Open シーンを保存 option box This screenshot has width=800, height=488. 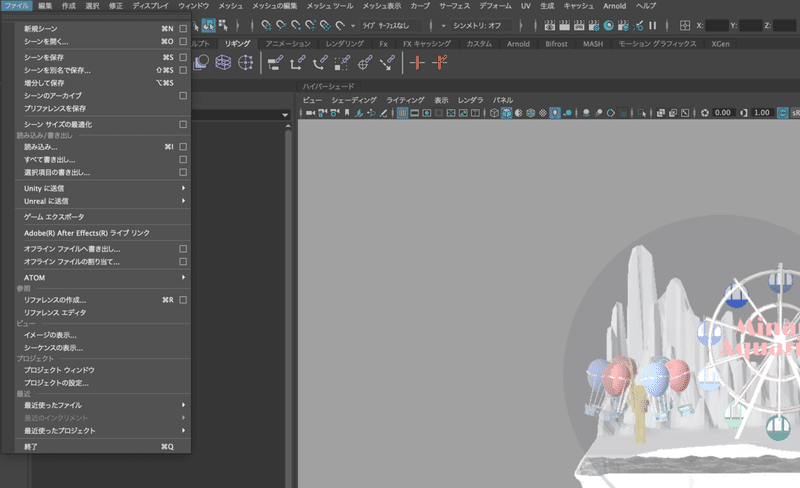[x=183, y=57]
